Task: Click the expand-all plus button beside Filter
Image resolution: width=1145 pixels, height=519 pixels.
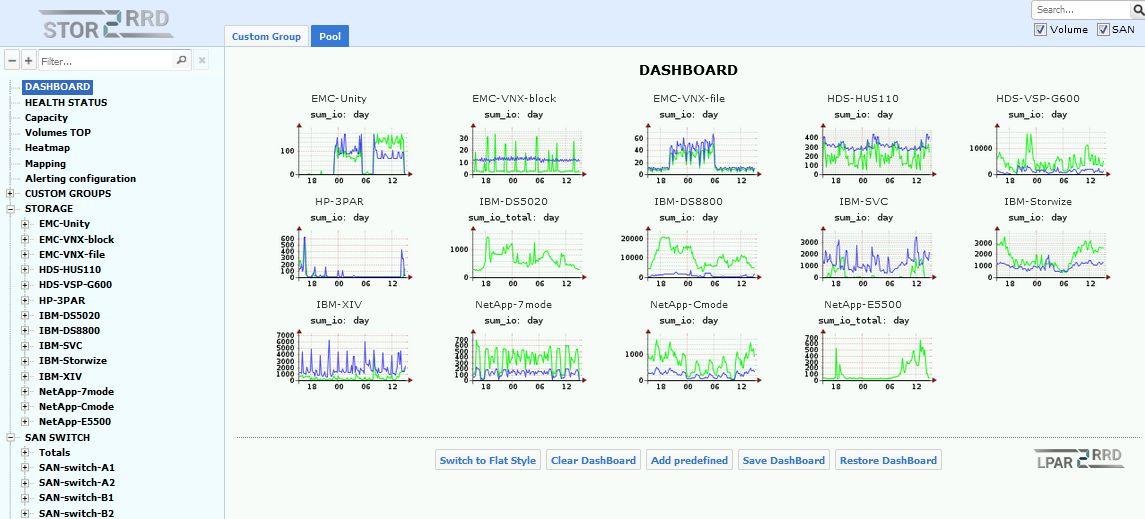Action: pyautogui.click(x=28, y=61)
